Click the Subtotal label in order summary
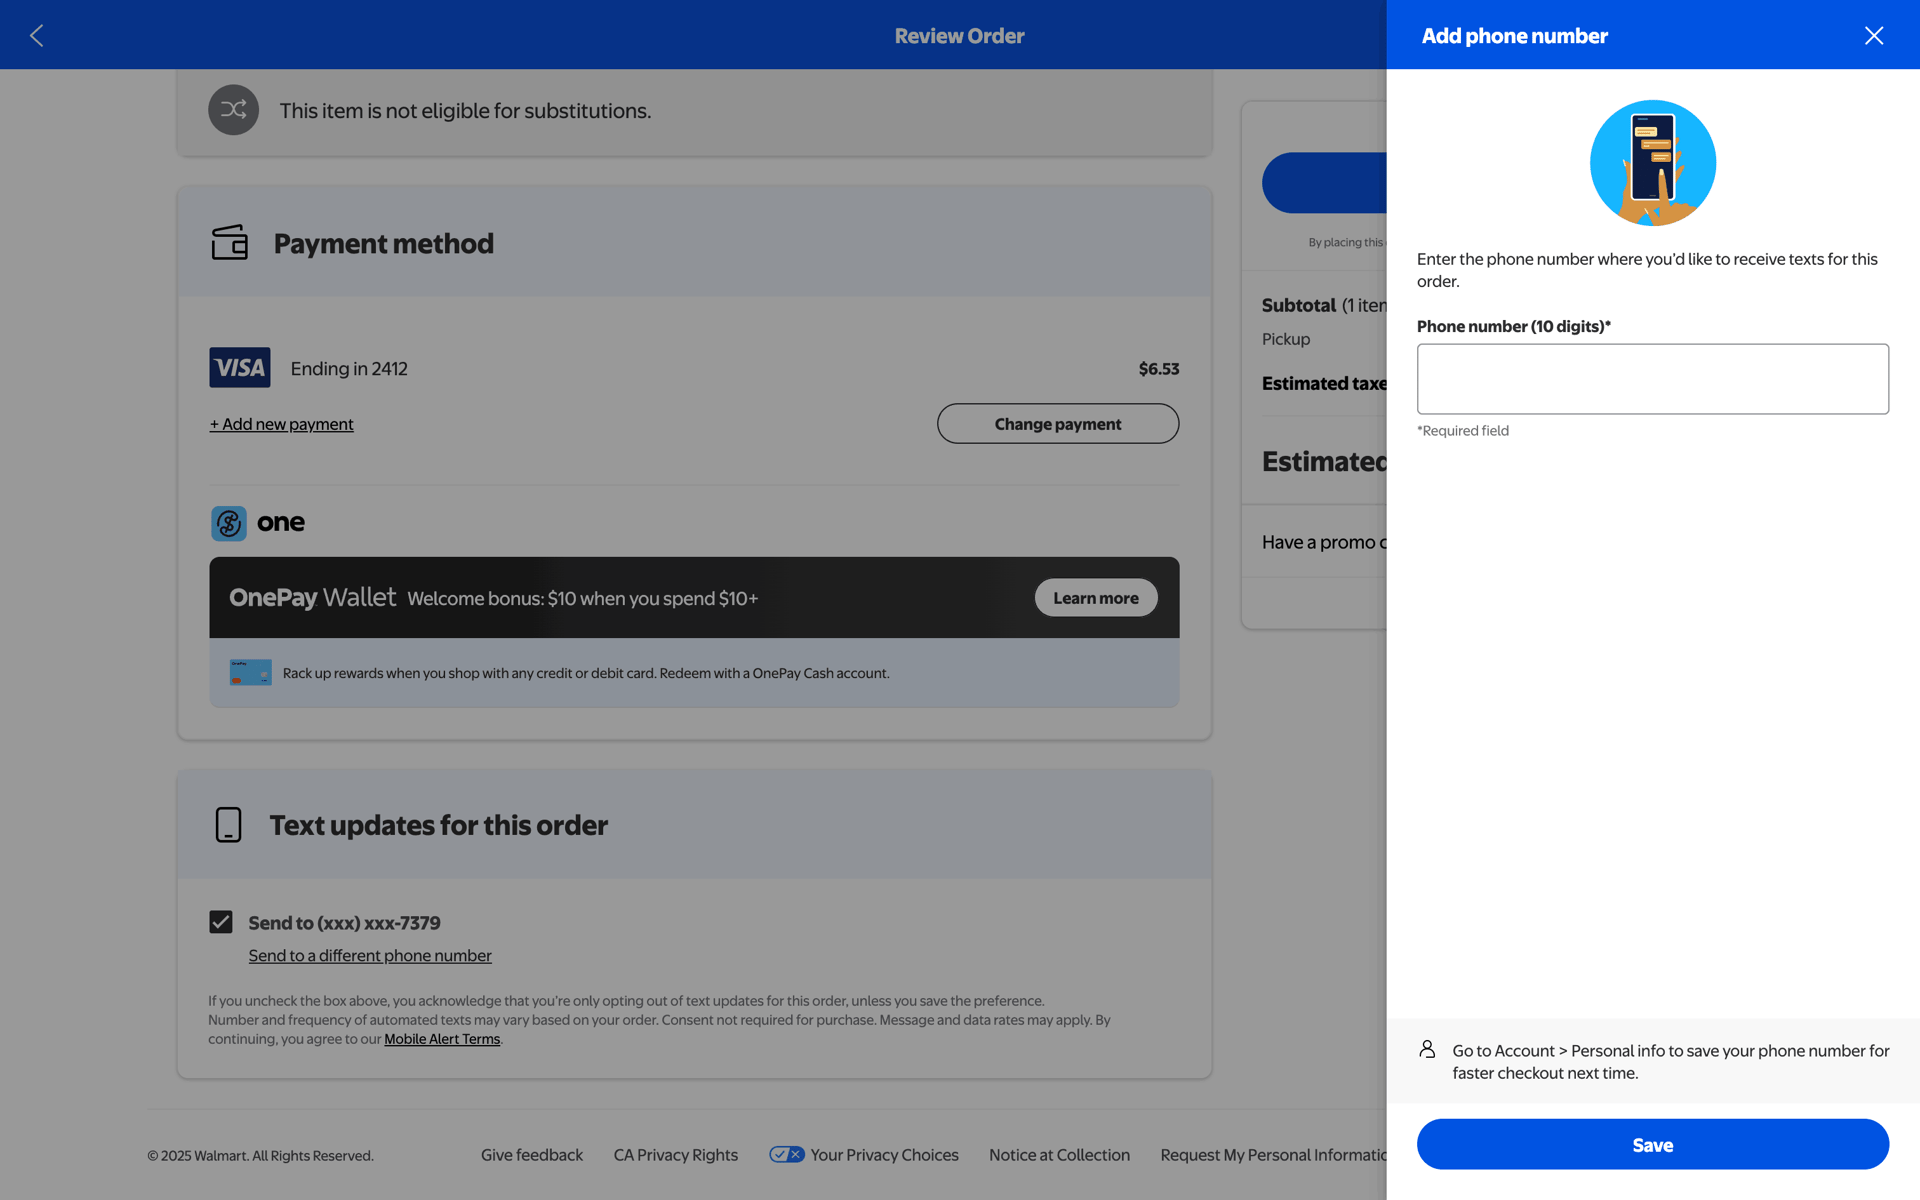 point(1299,305)
